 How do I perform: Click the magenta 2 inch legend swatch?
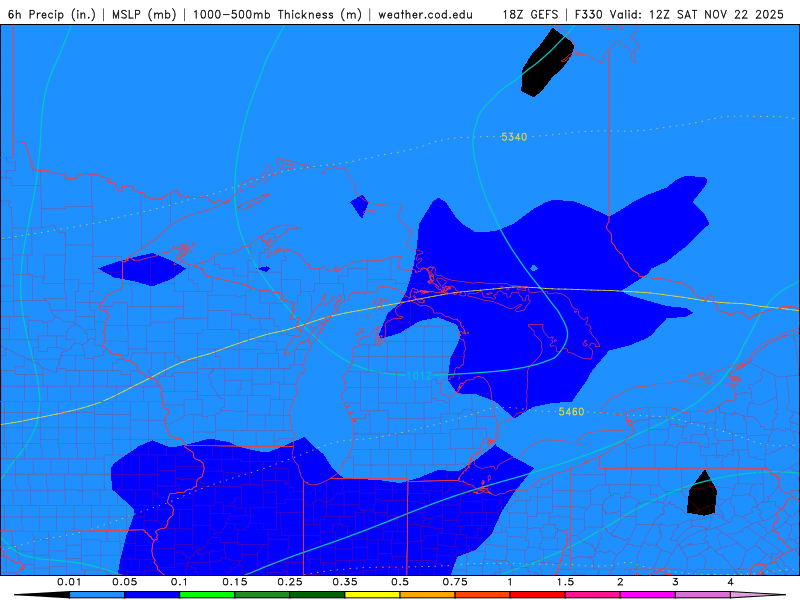tap(648, 595)
